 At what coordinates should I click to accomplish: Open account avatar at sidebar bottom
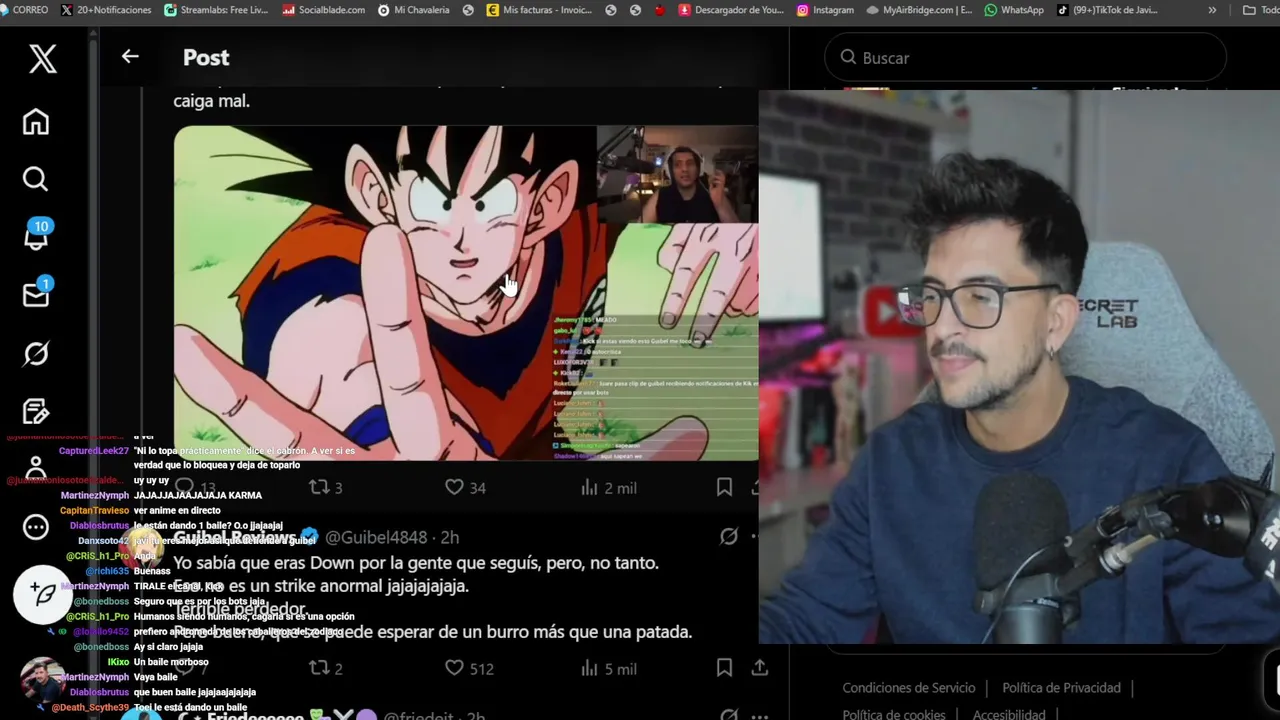(43, 680)
